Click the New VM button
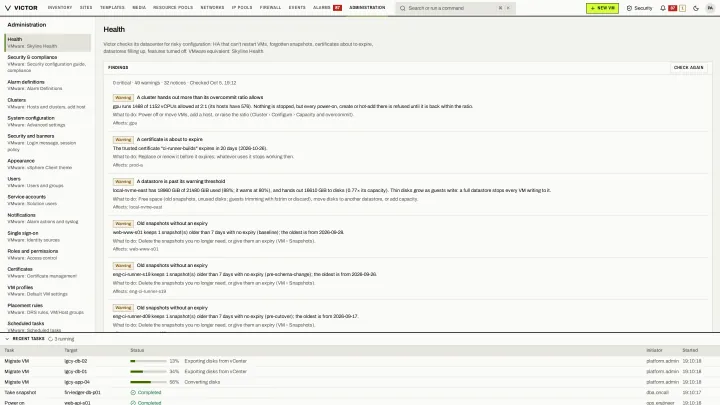 tap(602, 8)
